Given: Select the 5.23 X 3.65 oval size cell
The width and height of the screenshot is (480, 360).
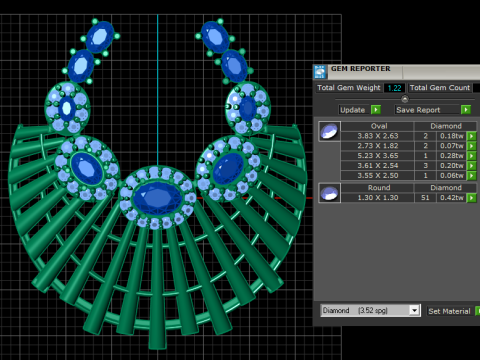Looking at the screenshot, I should click(x=377, y=156).
